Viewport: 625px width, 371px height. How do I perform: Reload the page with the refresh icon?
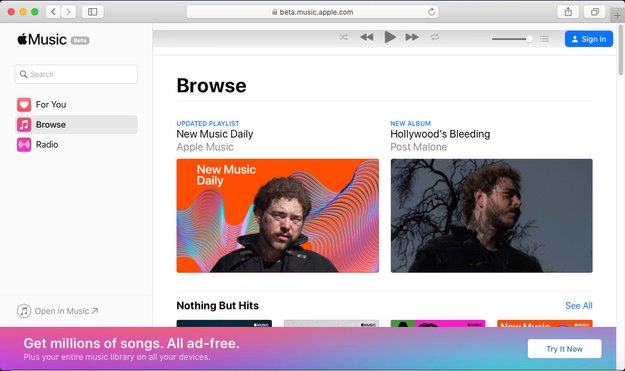431,12
